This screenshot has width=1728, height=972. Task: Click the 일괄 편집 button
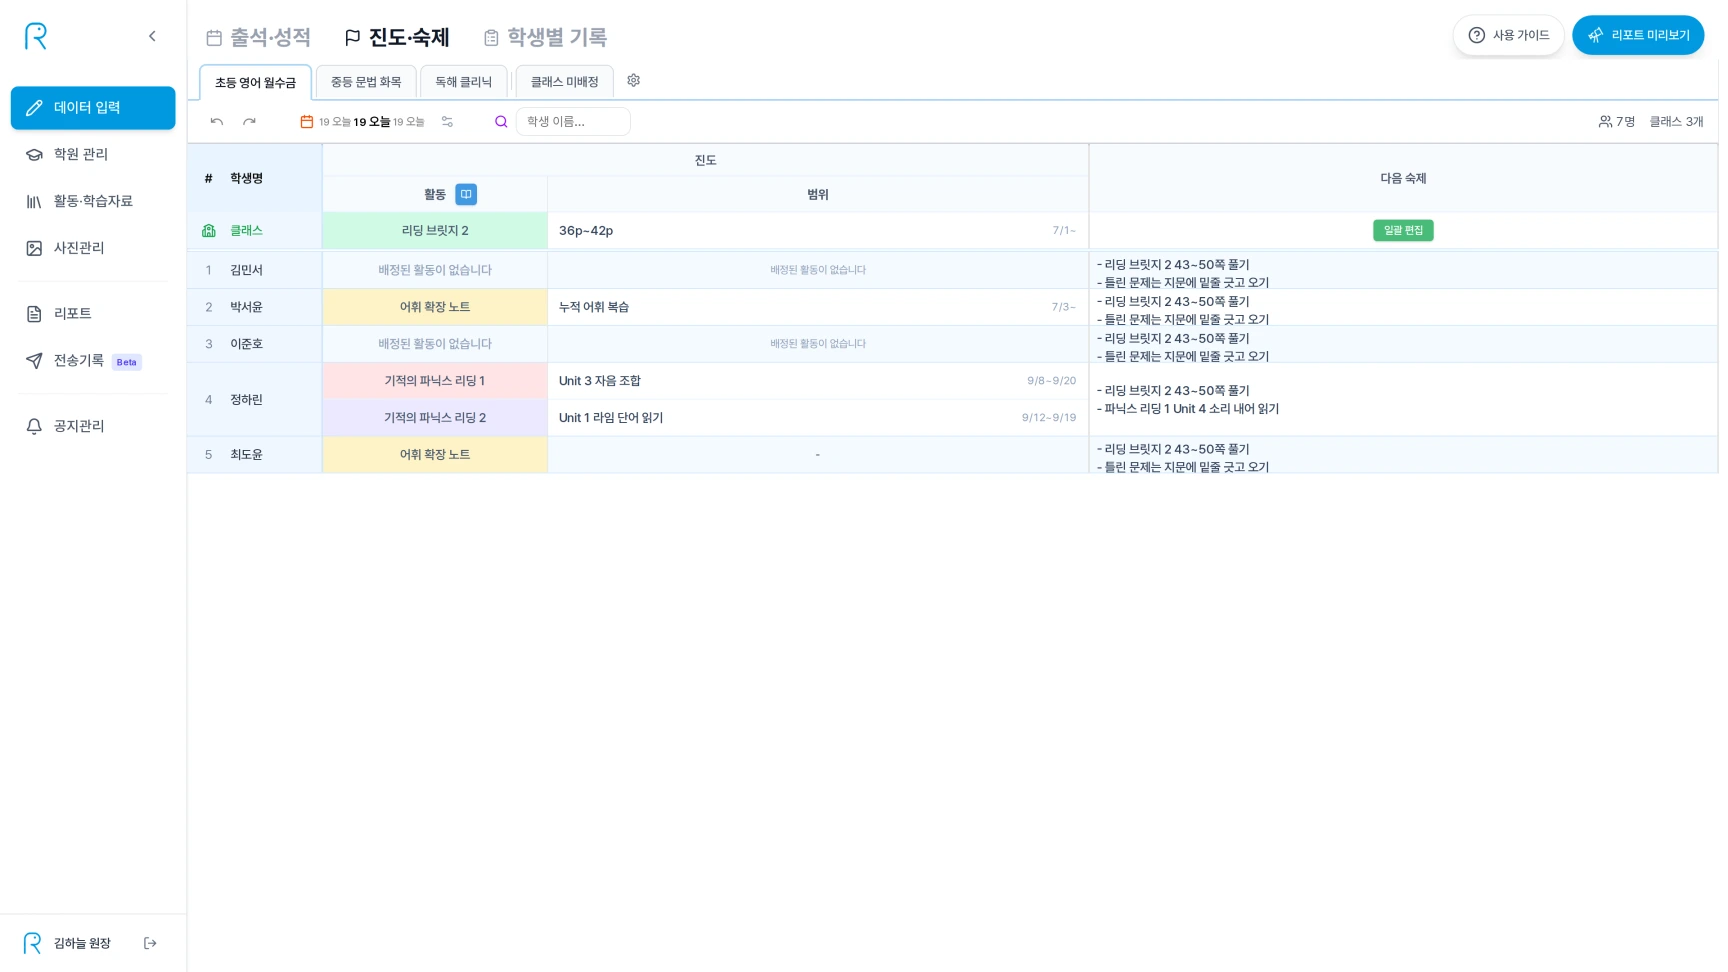[x=1403, y=230]
